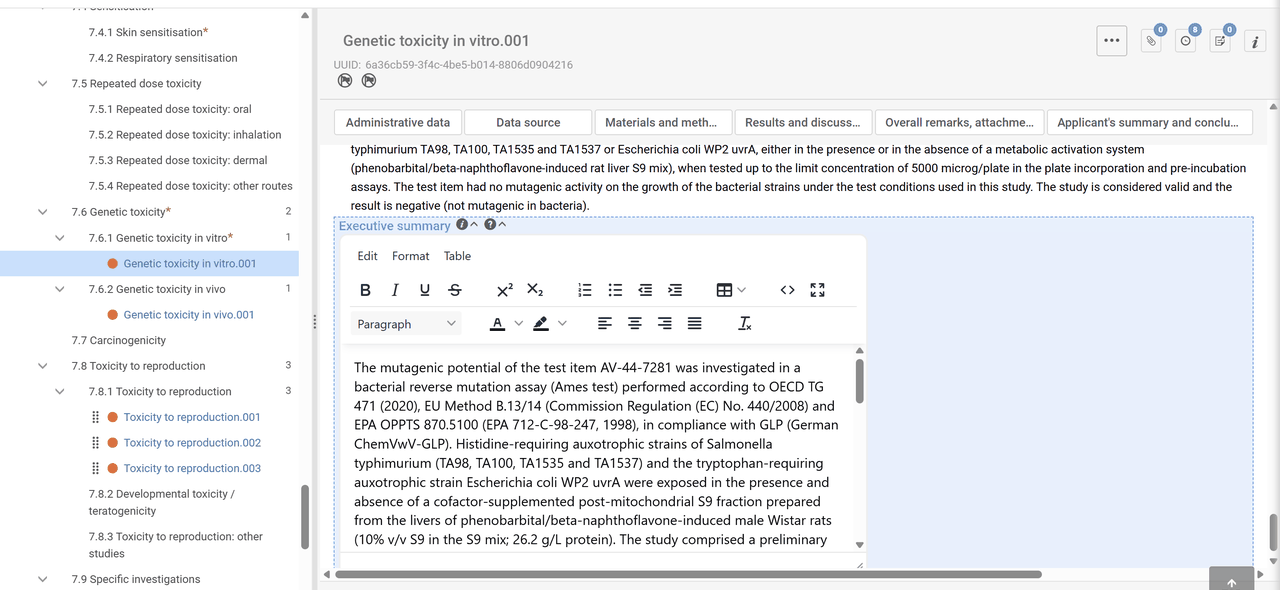This screenshot has width=1280, height=590.
Task: Open Toxicity to reproduction.001 record
Action: pyautogui.click(x=192, y=417)
